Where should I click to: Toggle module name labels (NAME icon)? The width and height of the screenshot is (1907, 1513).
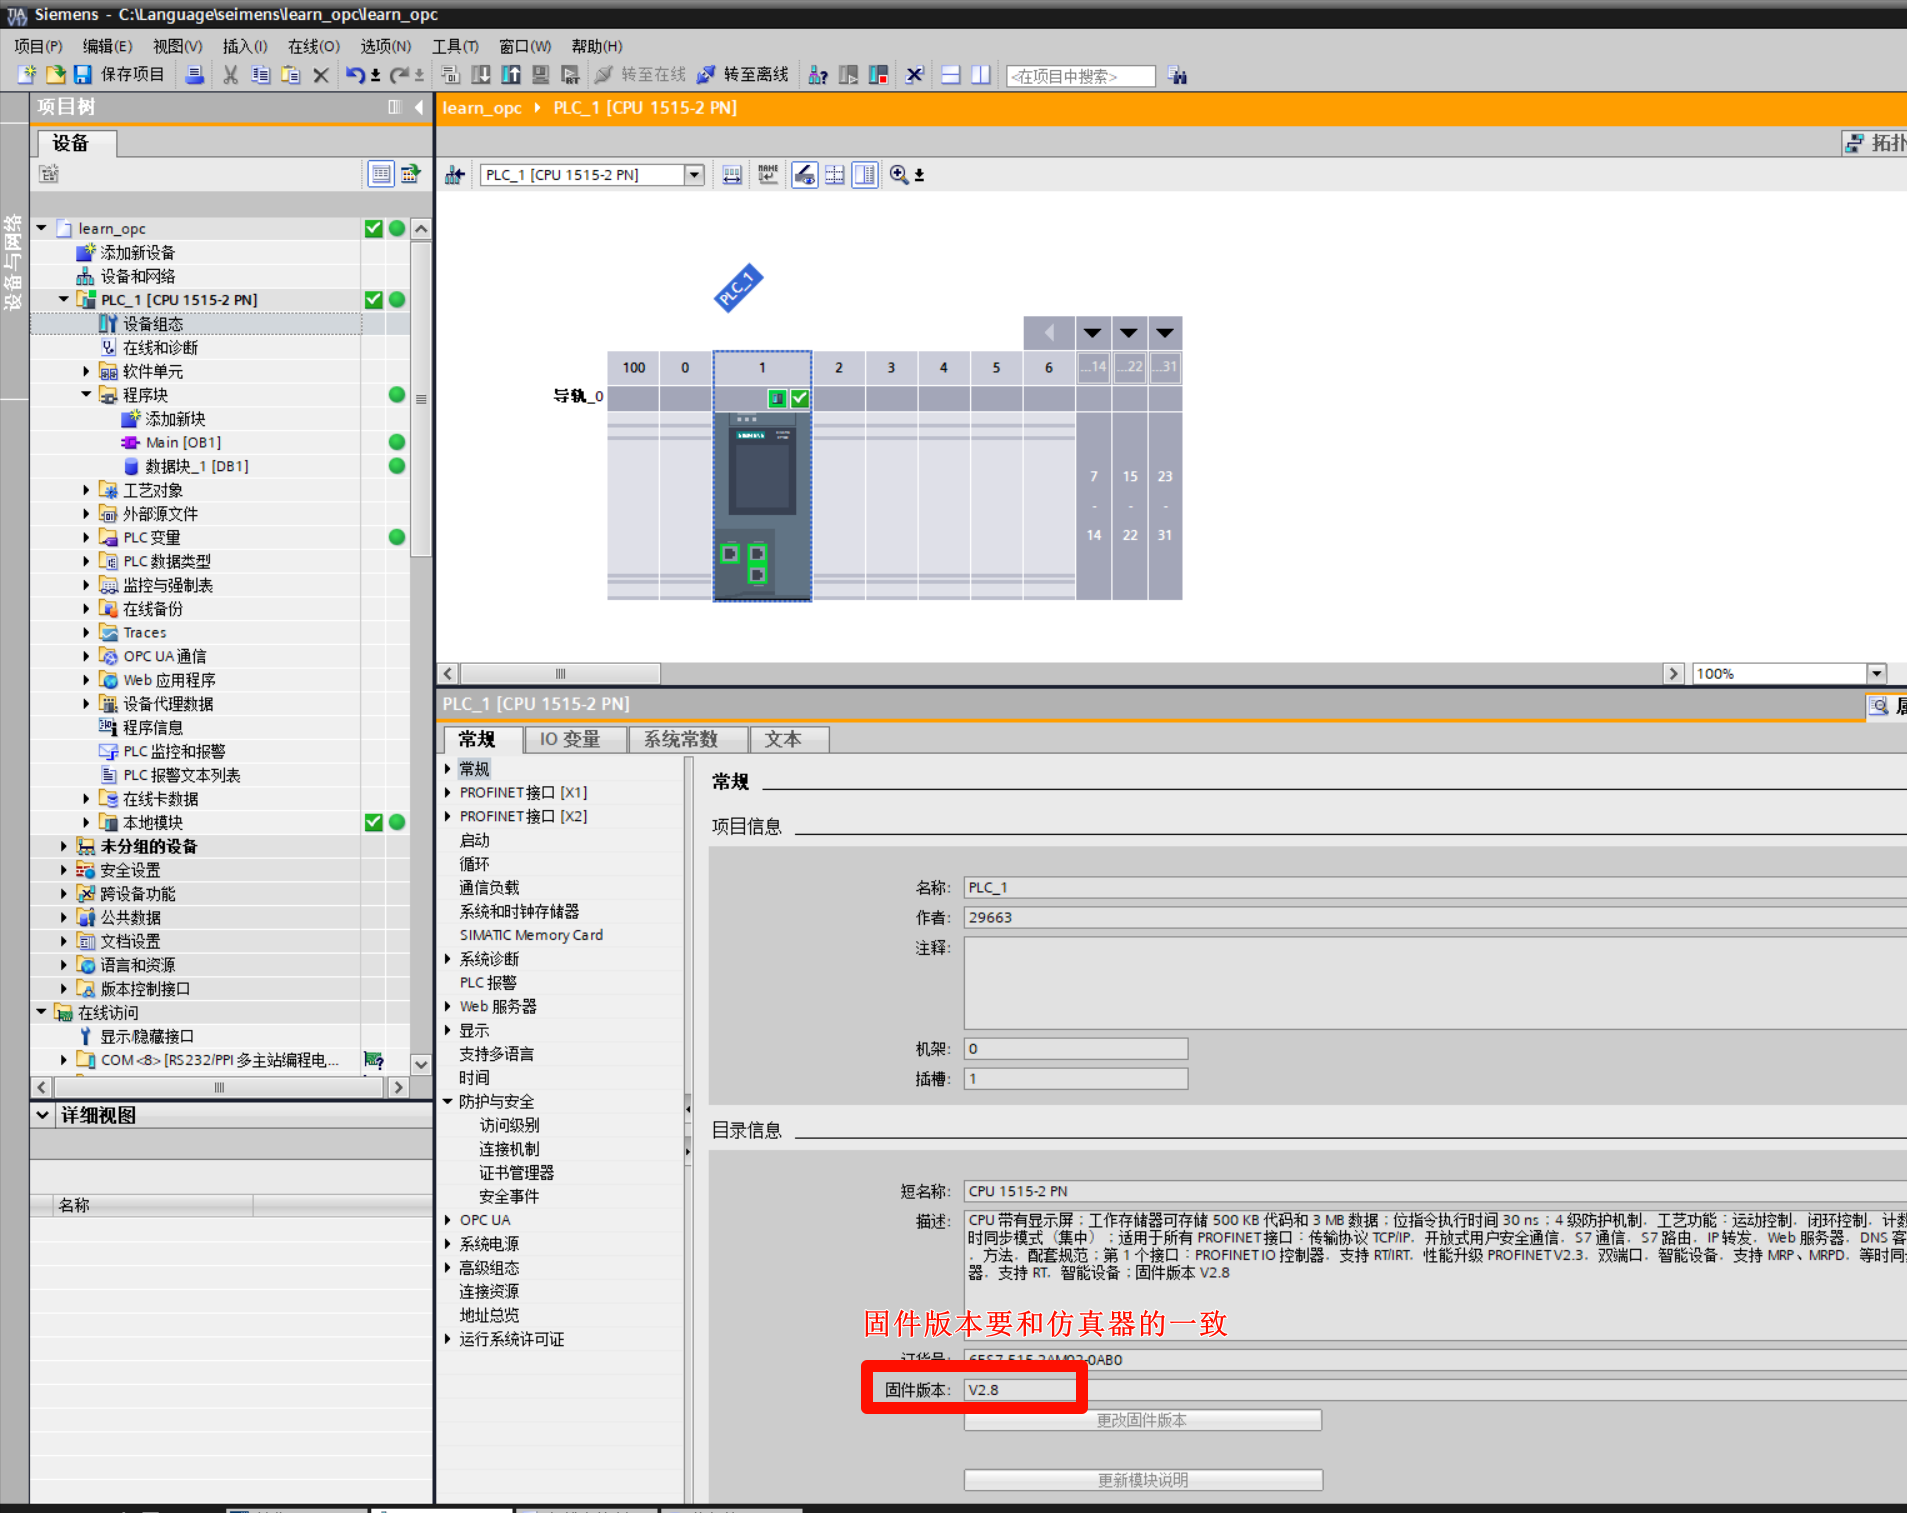click(x=768, y=175)
